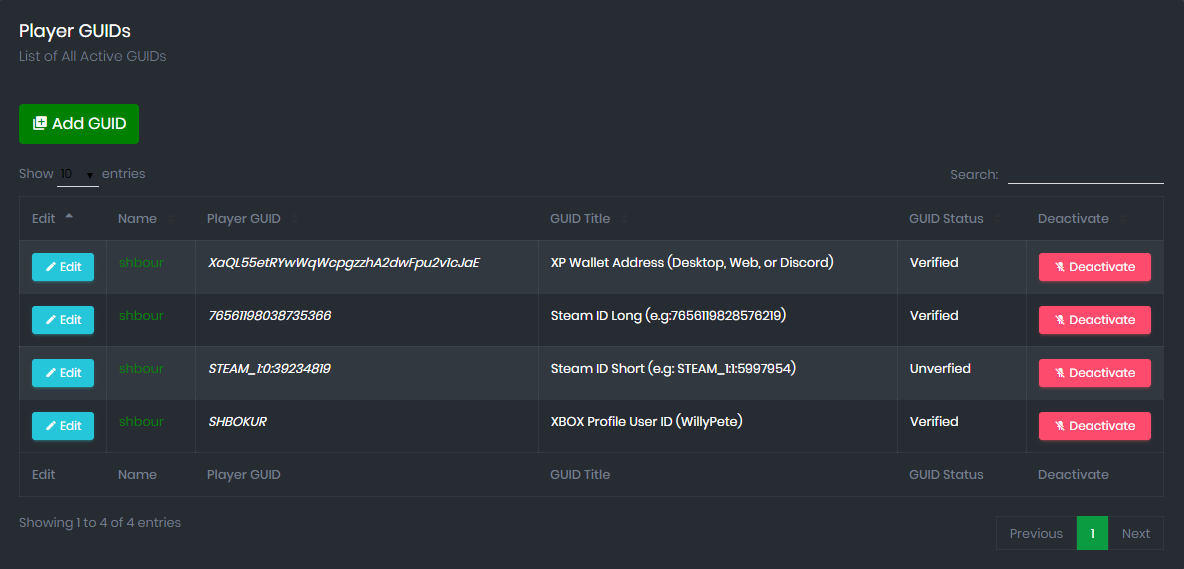
Task: Sort by GUID Title column header
Action: pos(580,219)
